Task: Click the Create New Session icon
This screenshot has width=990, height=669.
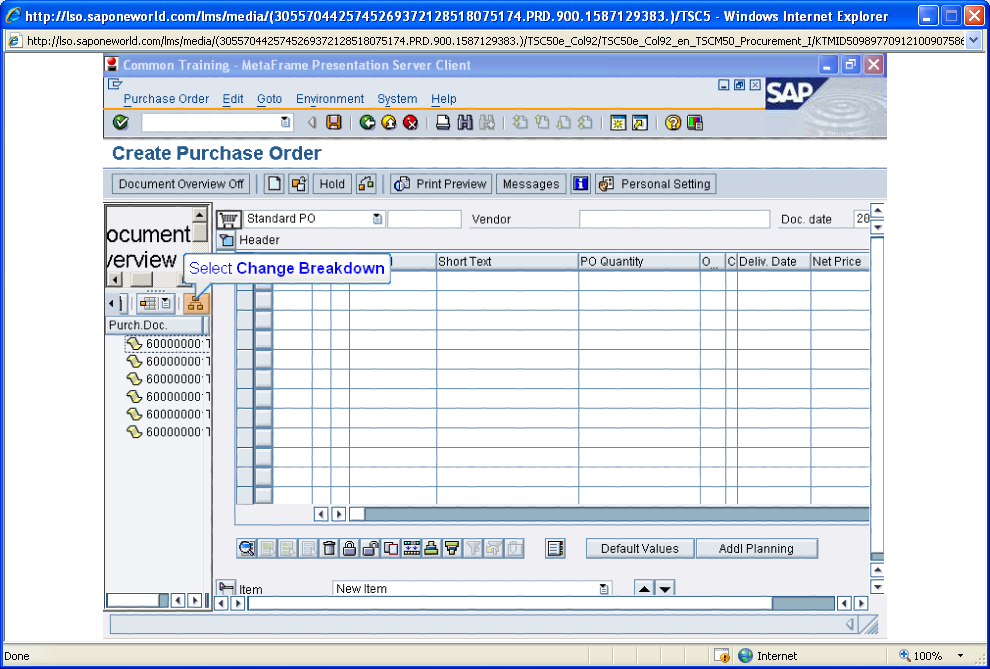Action: (618, 122)
